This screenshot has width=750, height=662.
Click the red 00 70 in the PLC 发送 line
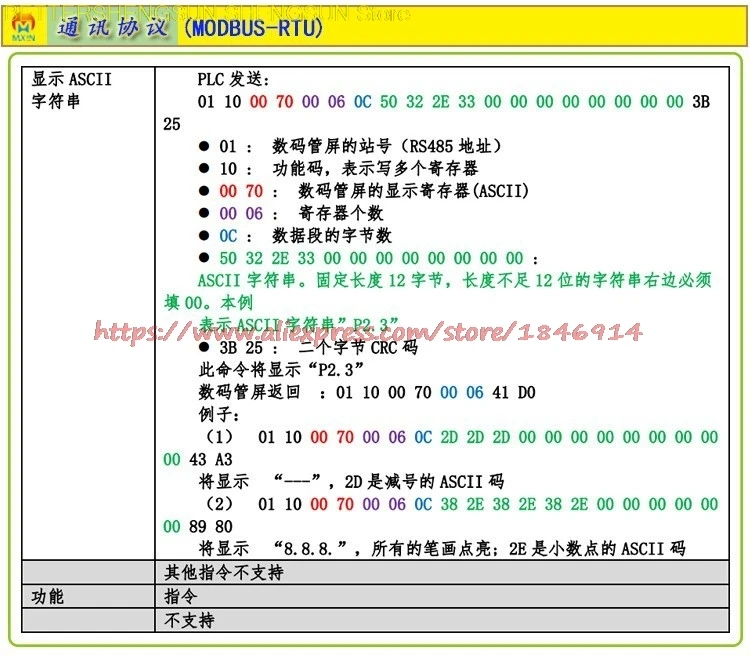pos(271,102)
